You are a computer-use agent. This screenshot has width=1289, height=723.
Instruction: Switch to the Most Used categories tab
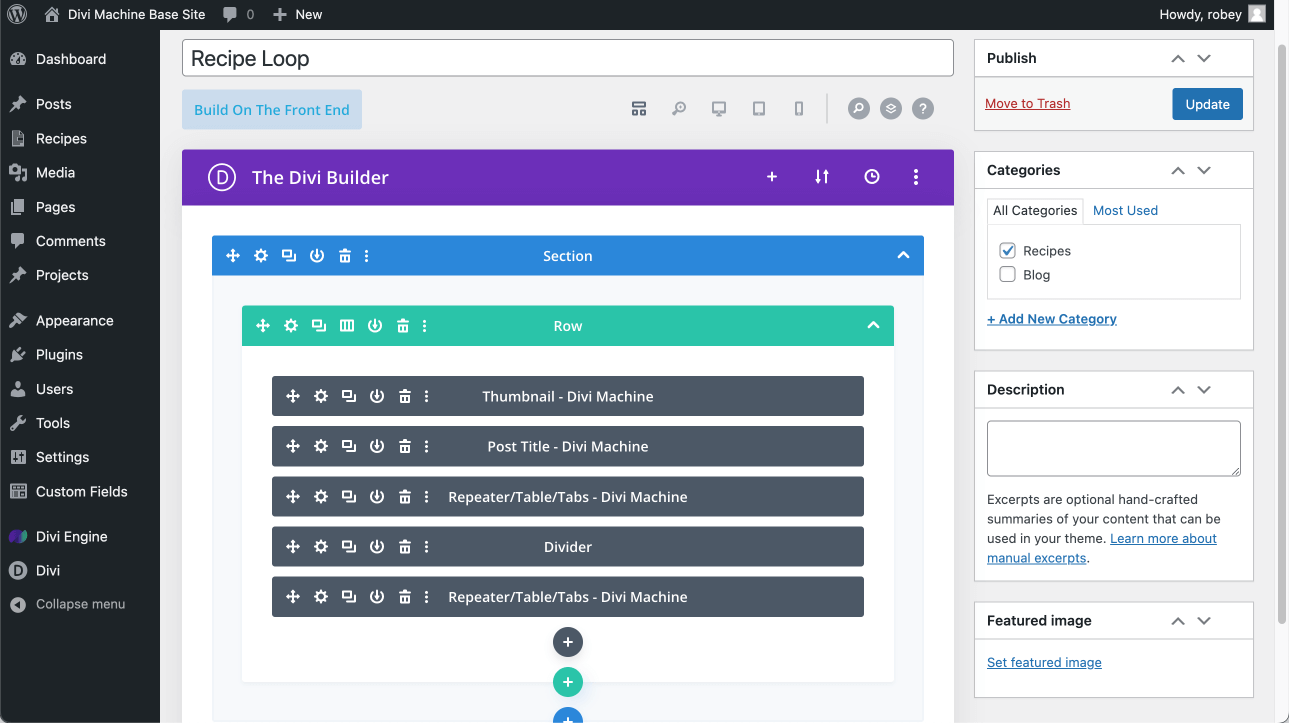pyautogui.click(x=1125, y=210)
